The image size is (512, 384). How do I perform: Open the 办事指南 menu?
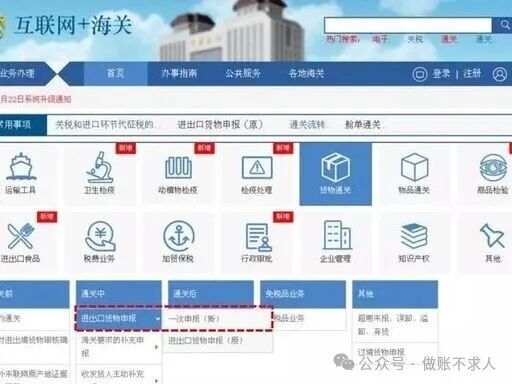(x=179, y=73)
